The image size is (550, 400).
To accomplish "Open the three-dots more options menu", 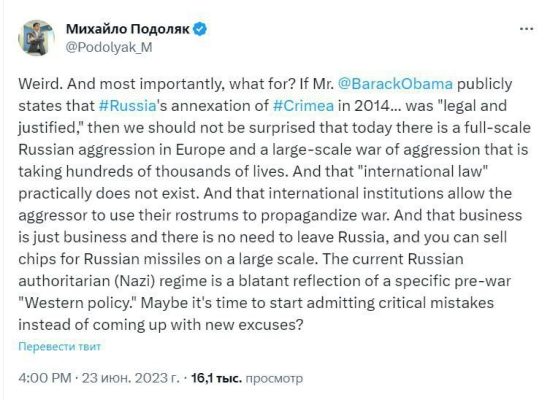I will 526,29.
